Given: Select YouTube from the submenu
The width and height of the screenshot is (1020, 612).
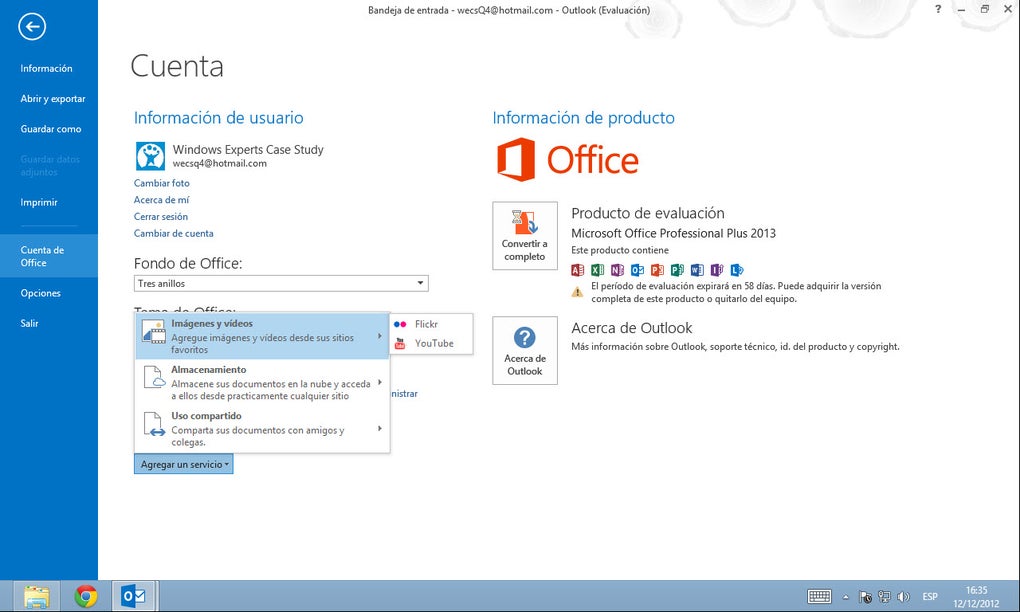Looking at the screenshot, I should click(x=431, y=343).
